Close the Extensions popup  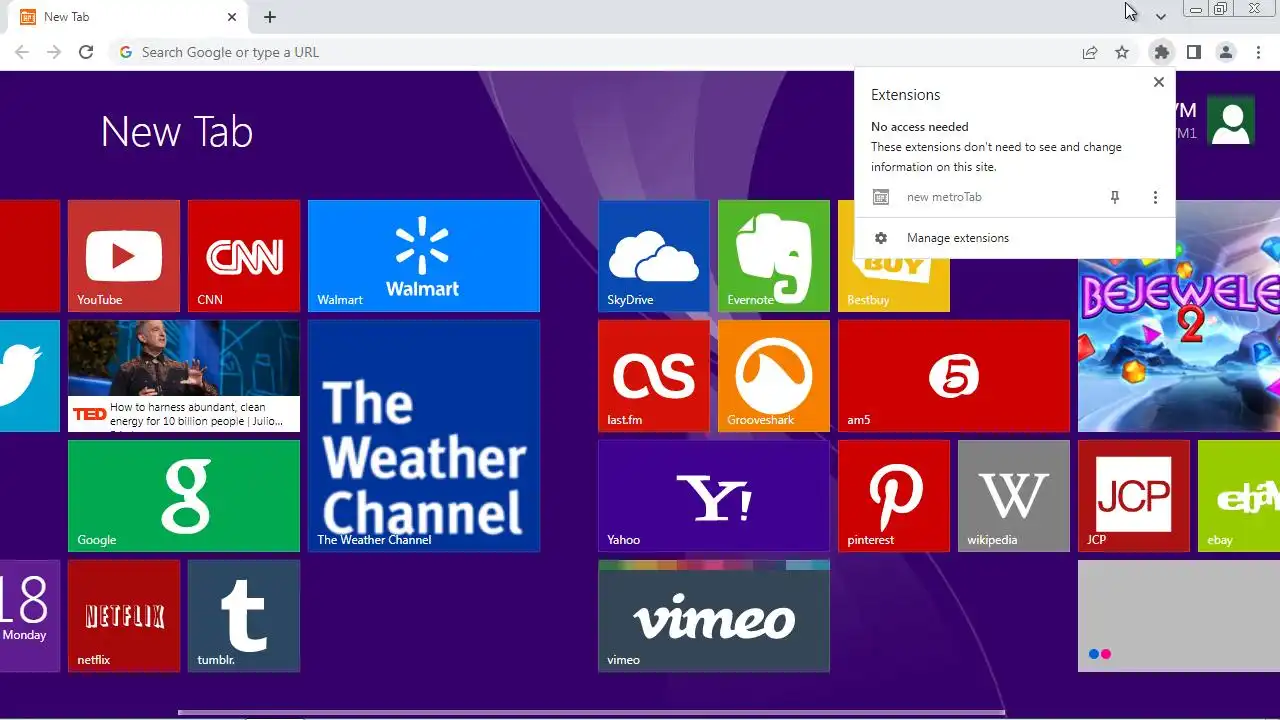(x=1159, y=82)
